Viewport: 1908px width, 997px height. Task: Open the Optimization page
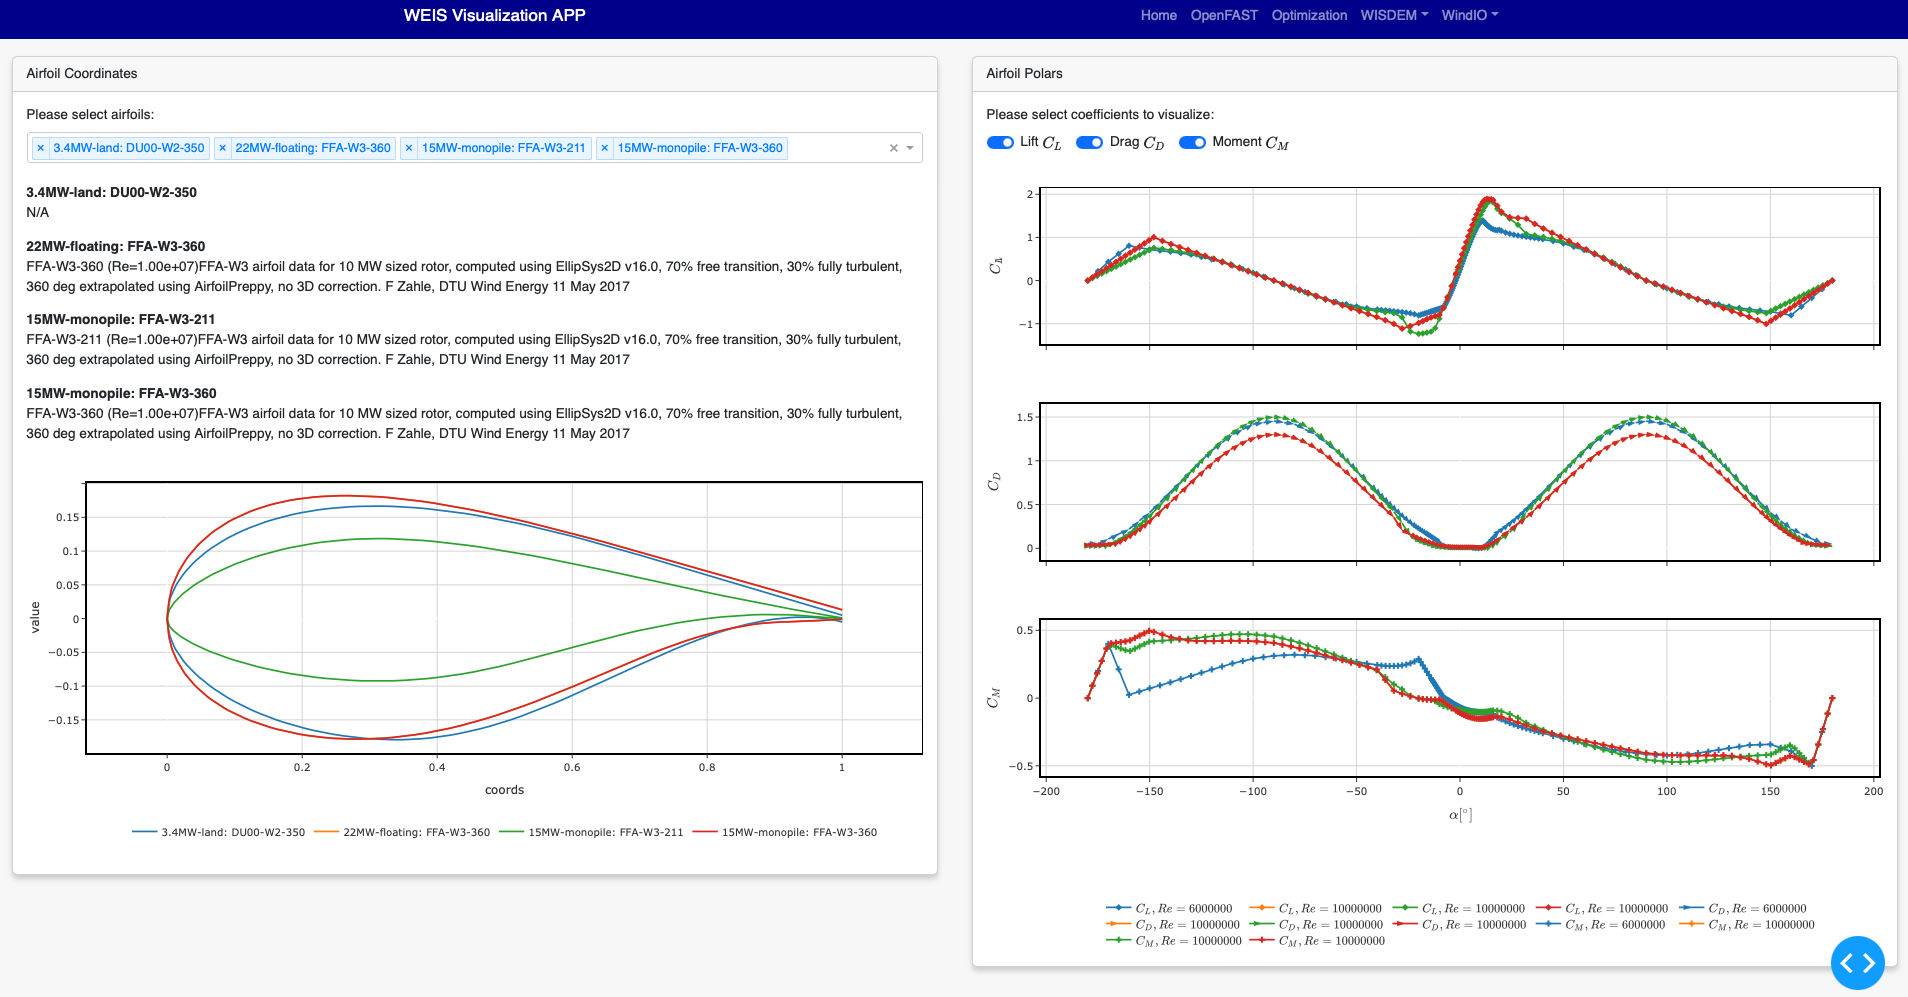(1309, 15)
